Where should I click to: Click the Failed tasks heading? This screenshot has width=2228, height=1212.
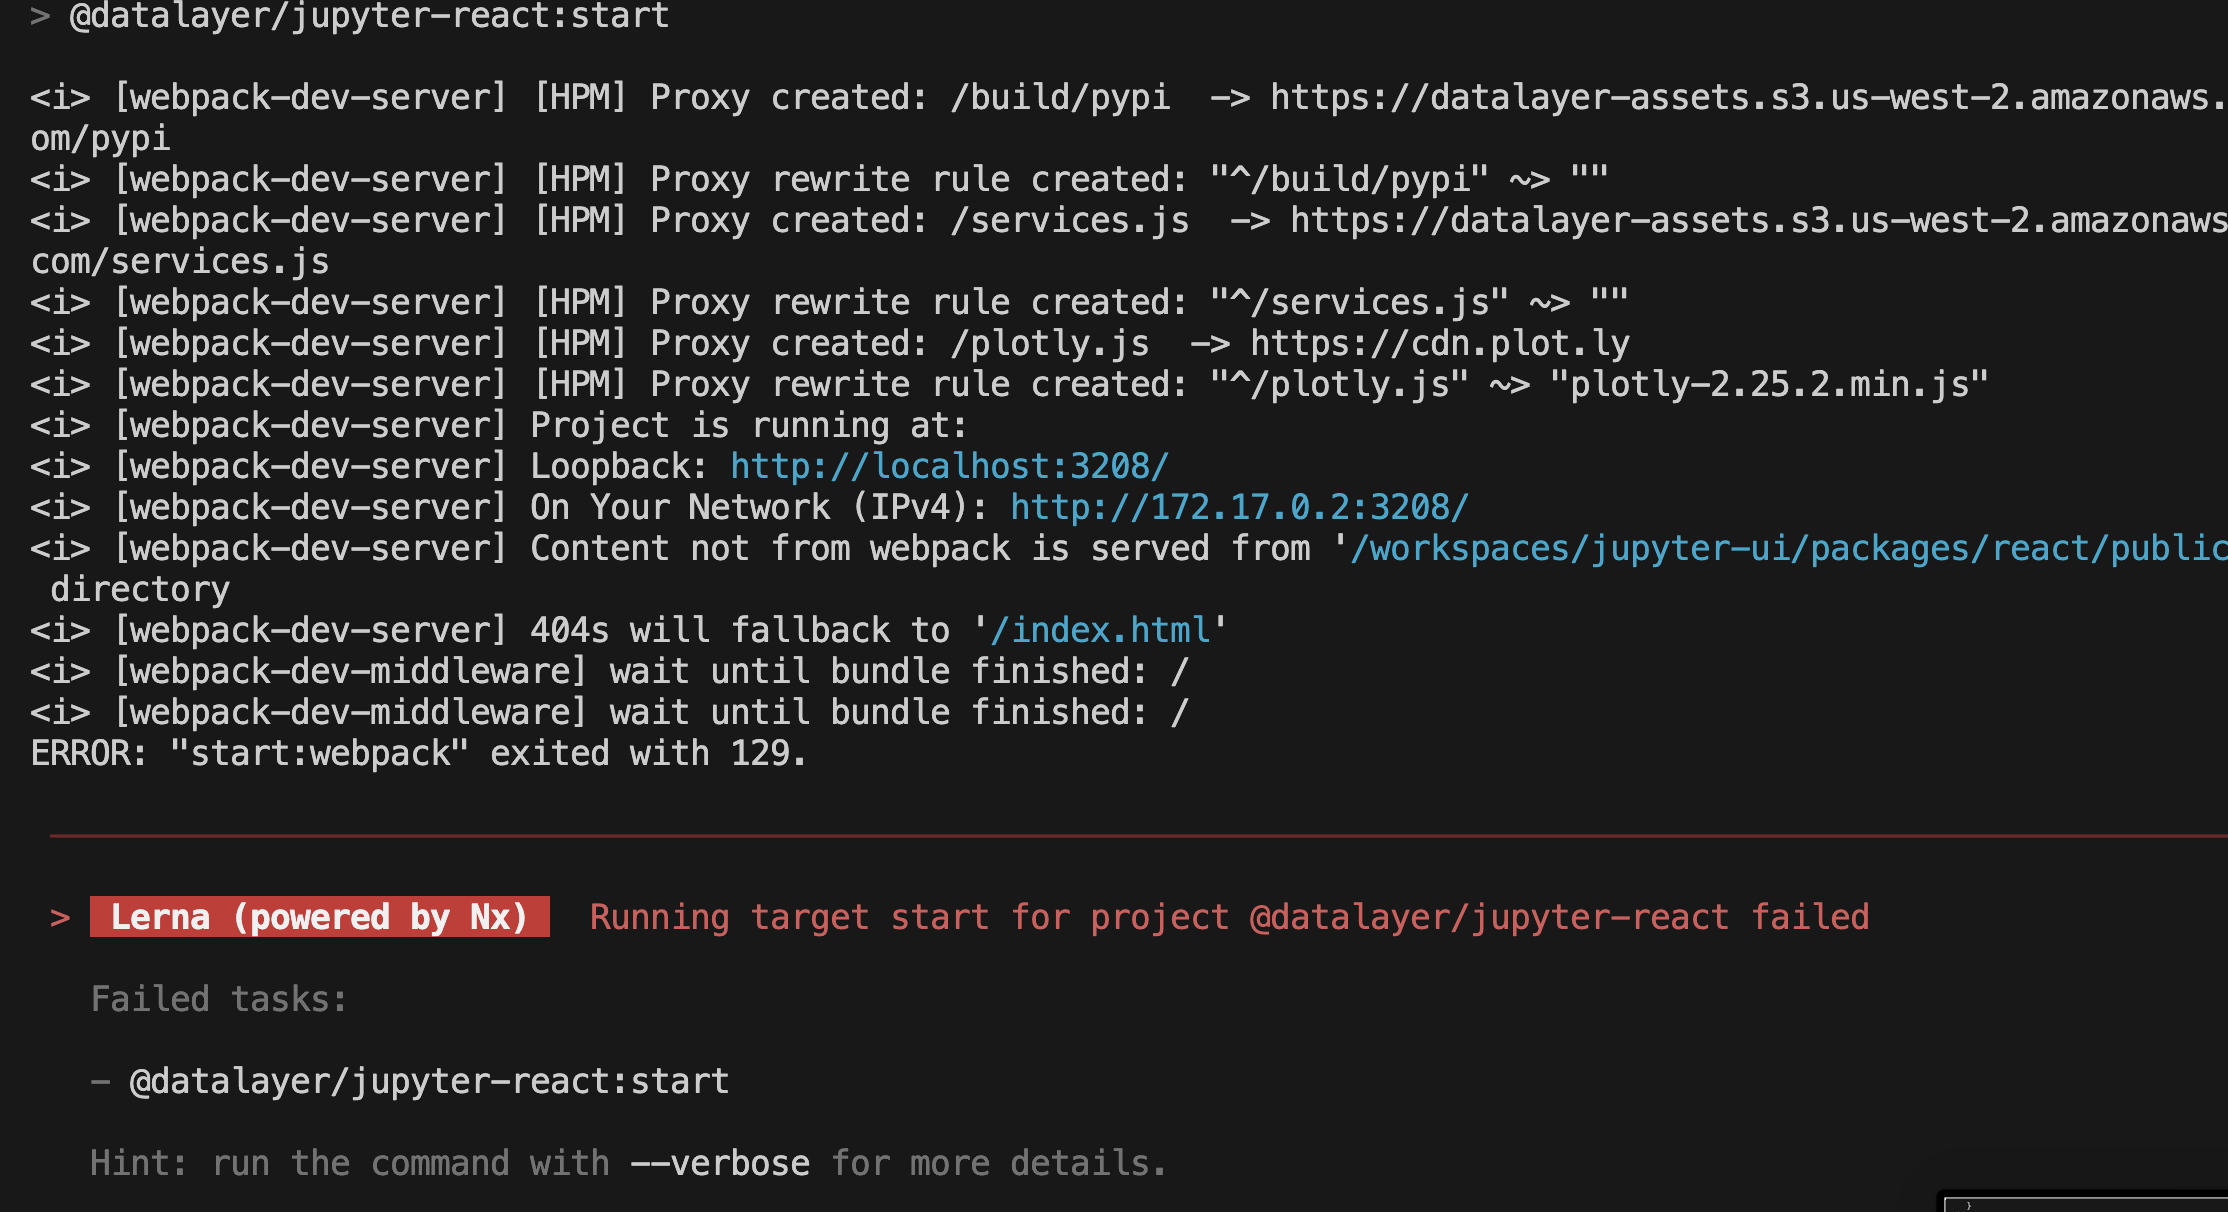(218, 998)
